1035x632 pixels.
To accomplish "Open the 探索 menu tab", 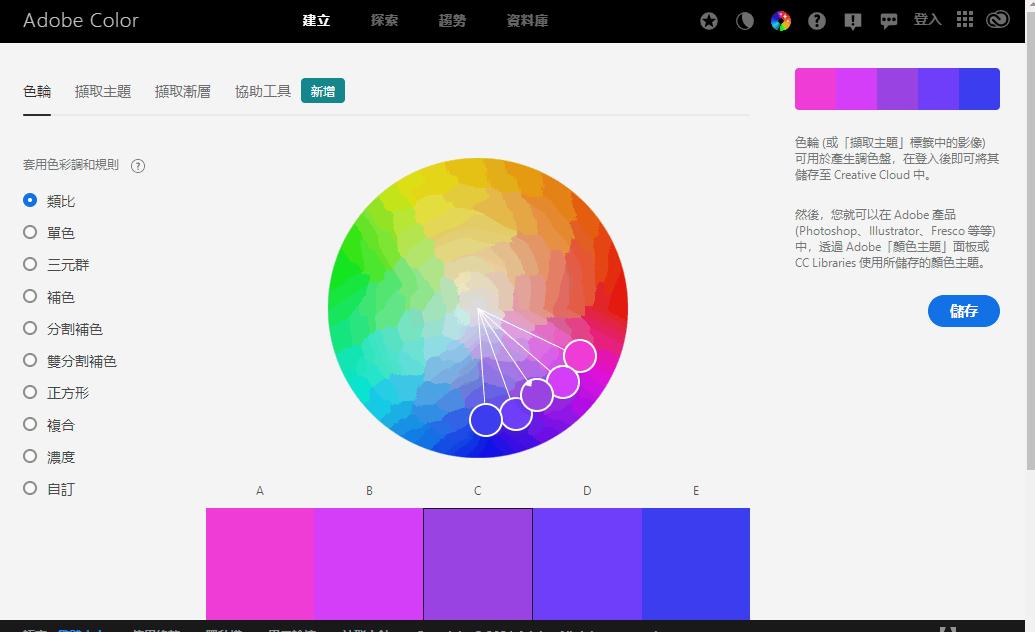I will point(384,20).
